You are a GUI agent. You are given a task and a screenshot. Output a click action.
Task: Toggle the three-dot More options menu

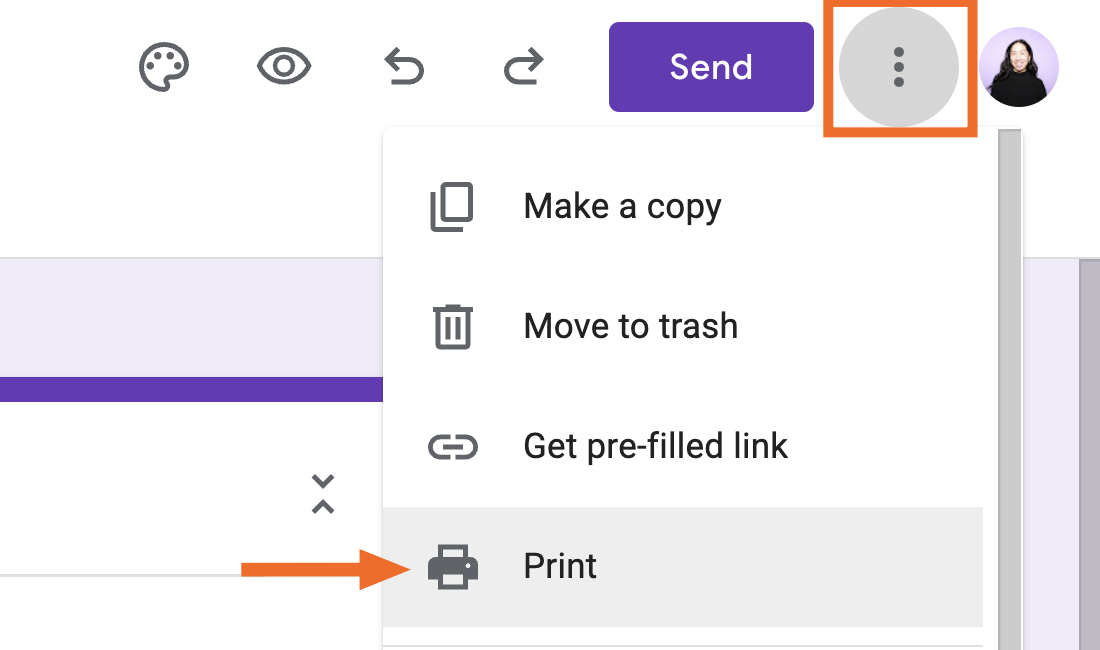898,67
